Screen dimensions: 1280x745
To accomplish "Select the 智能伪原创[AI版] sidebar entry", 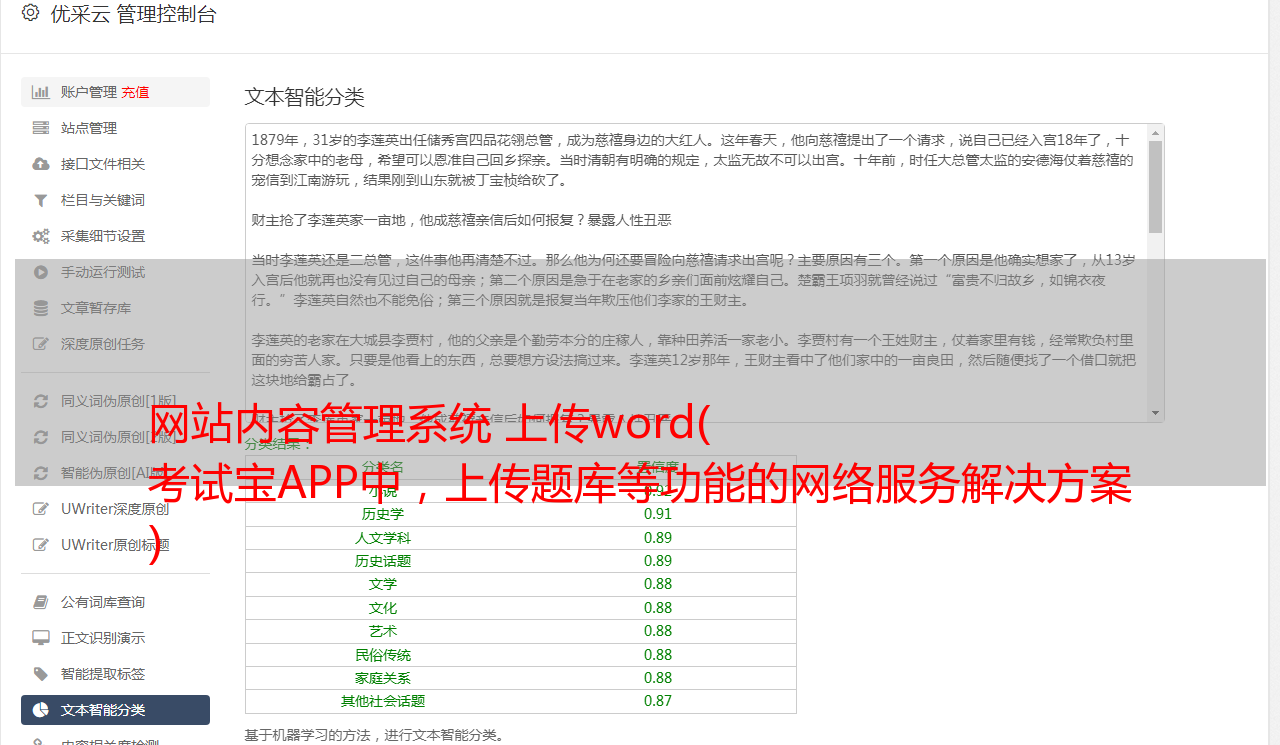I will [x=115, y=473].
